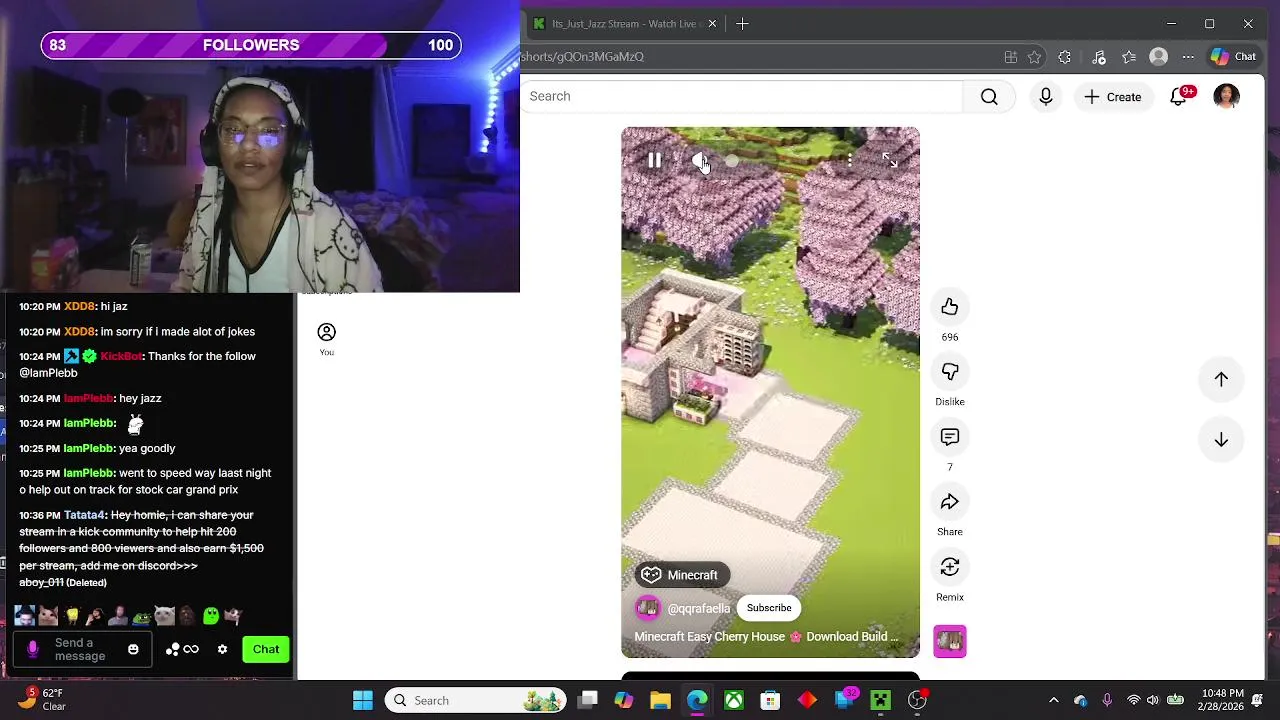The image size is (1280, 720).
Task: Add this page to favorites star
Action: (1035, 57)
